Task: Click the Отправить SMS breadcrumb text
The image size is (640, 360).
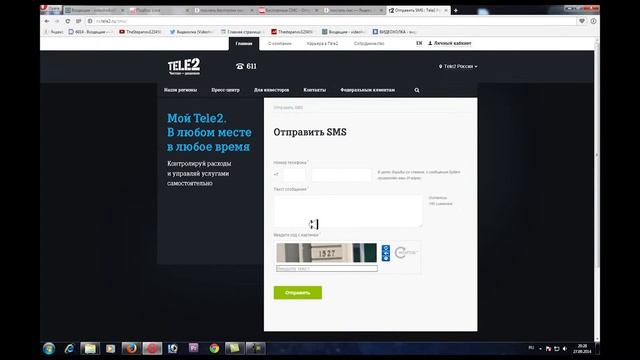Action: click(x=288, y=108)
